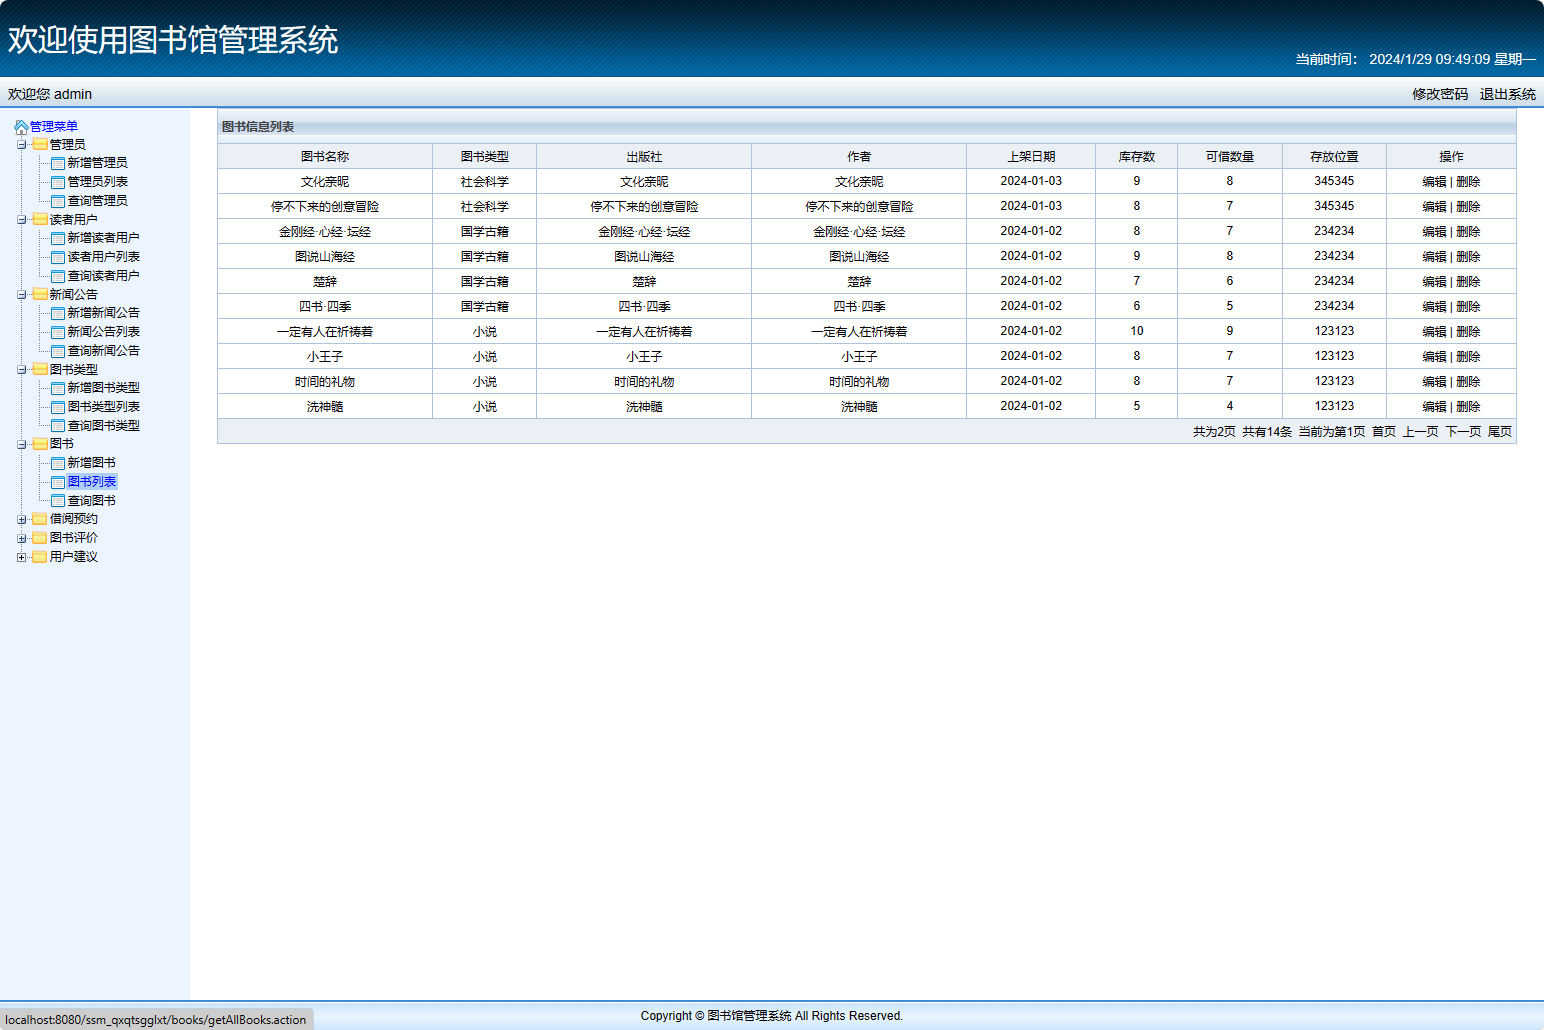Edit the 一定有人在祈祷着 book row
The image size is (1544, 1030).
point(1435,332)
